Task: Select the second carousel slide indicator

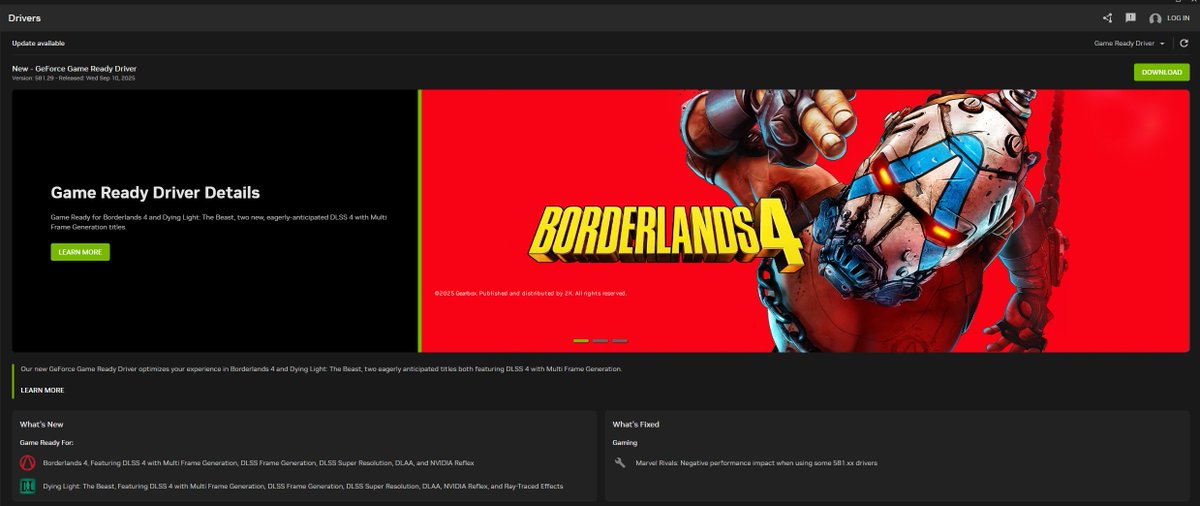Action: tap(600, 341)
